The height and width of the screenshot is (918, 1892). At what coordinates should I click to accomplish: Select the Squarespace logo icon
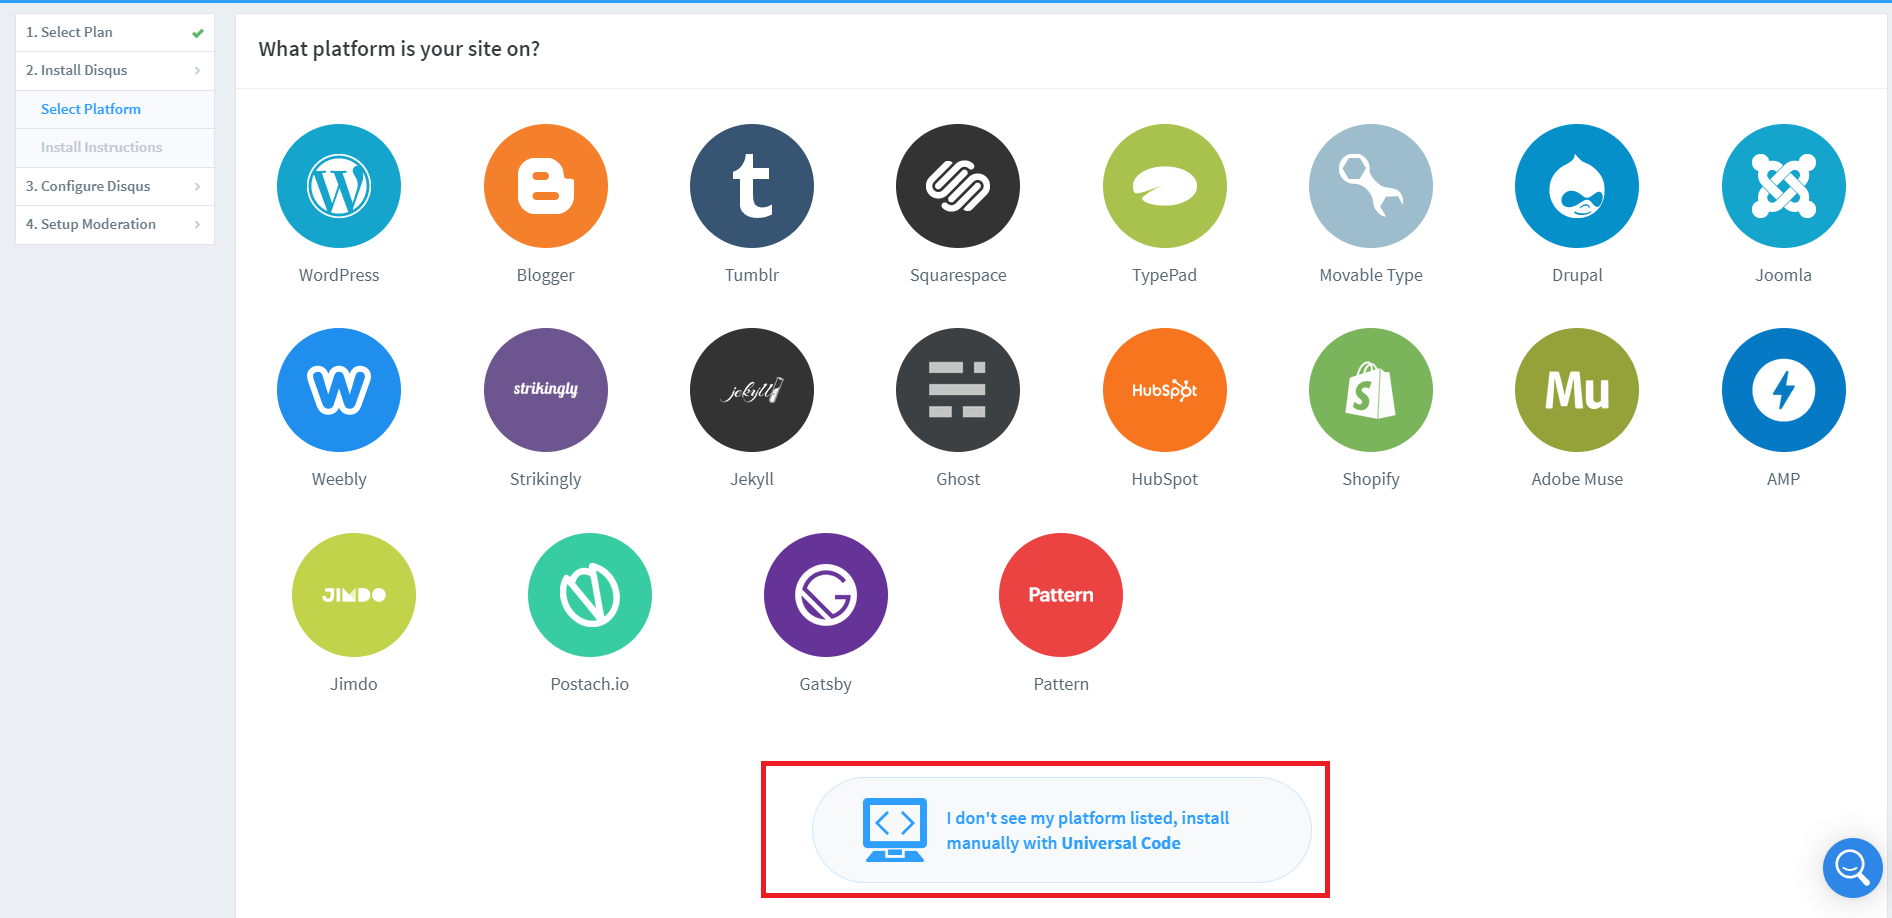point(958,186)
